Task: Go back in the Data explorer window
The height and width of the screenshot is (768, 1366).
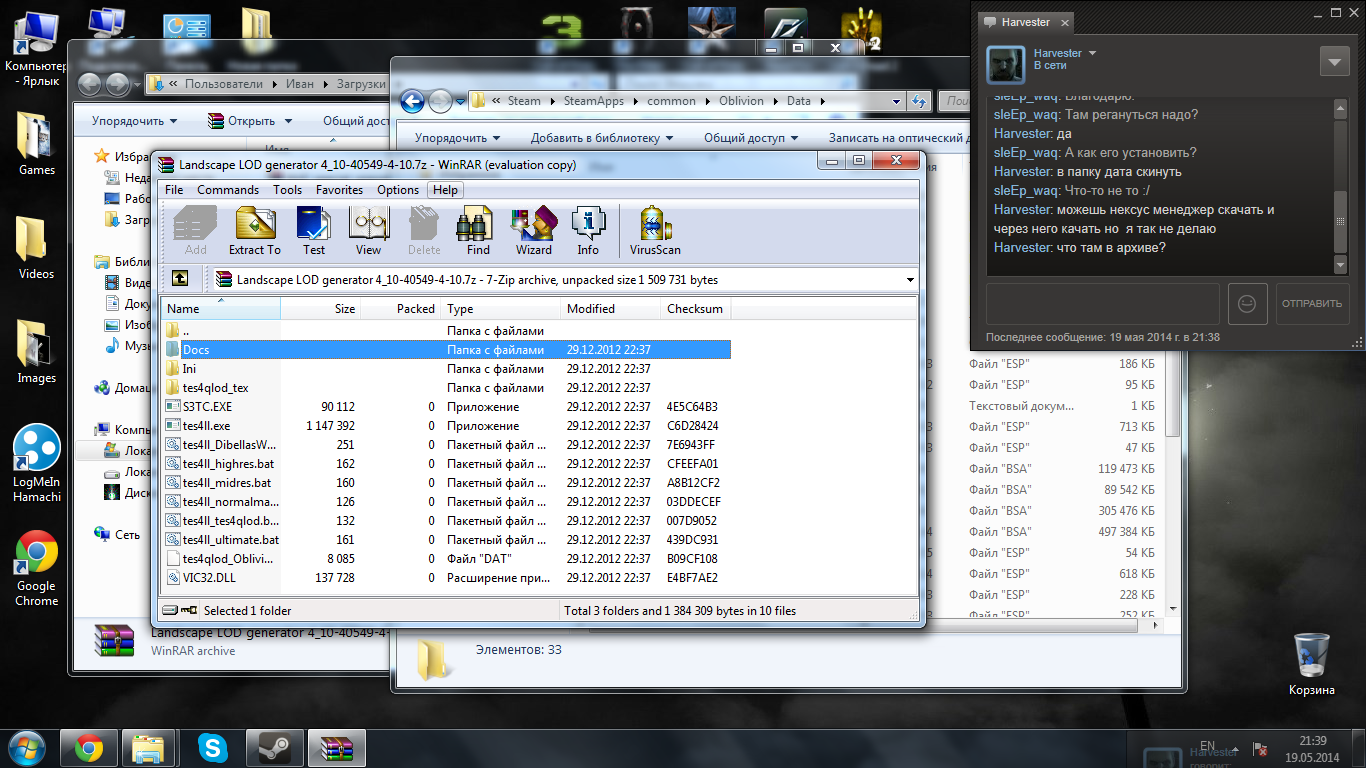Action: pyautogui.click(x=412, y=101)
